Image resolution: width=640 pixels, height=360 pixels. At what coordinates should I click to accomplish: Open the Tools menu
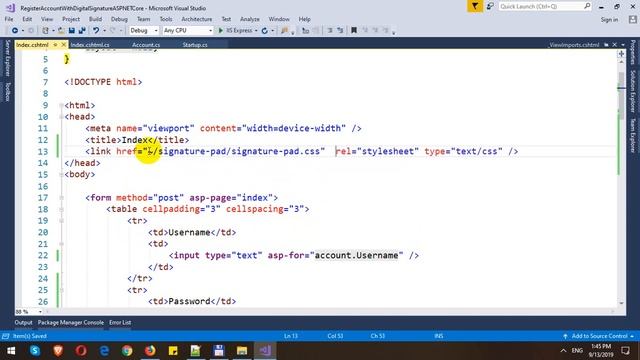point(166,19)
